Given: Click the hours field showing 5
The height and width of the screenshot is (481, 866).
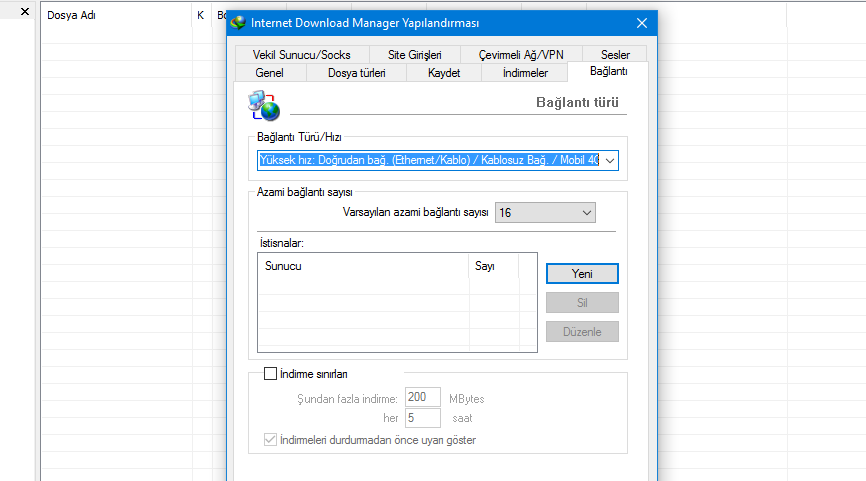Looking at the screenshot, I should pos(423,418).
